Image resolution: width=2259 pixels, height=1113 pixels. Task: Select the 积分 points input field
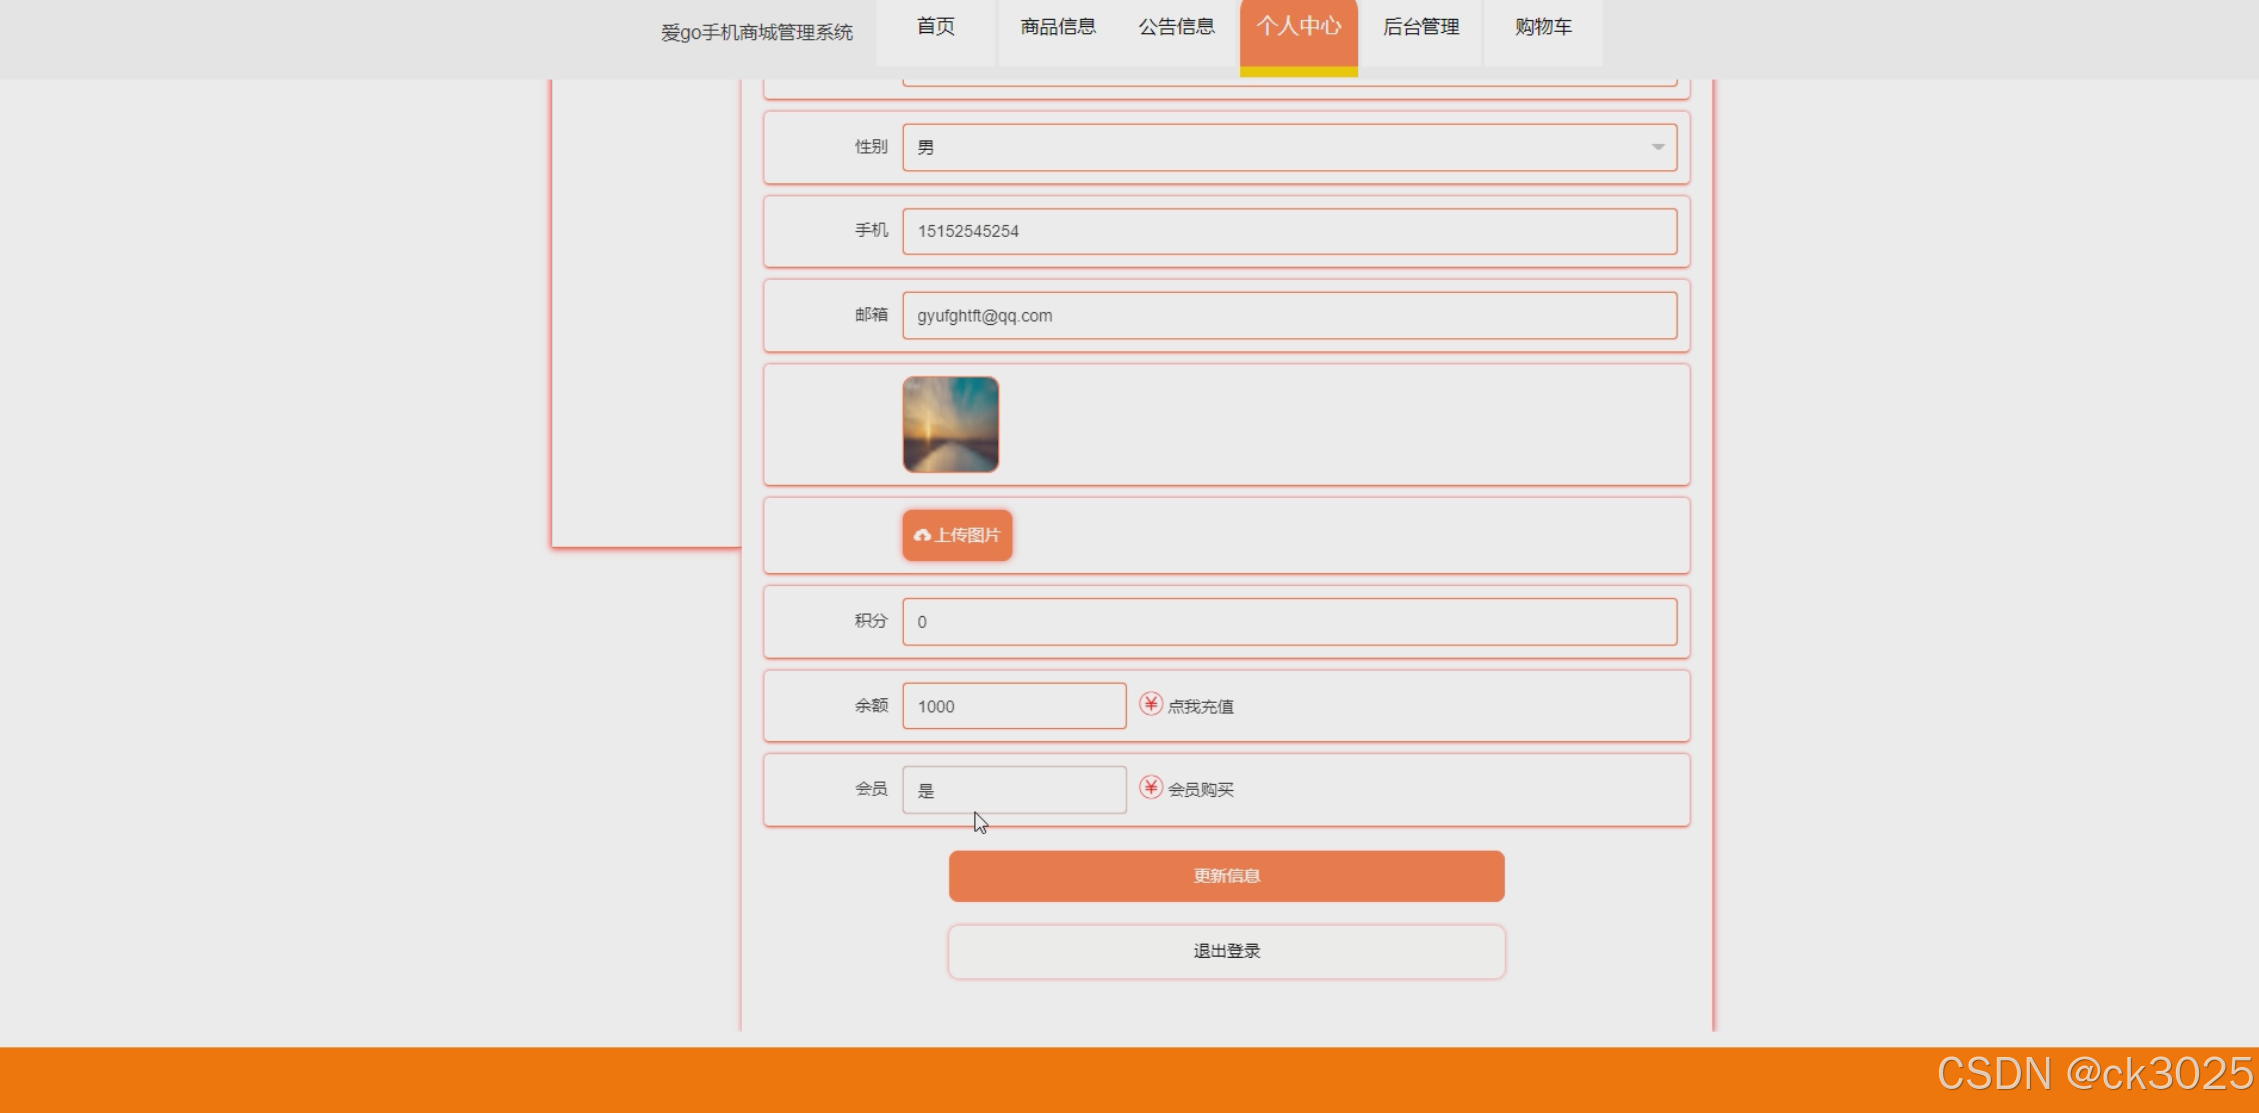1288,622
